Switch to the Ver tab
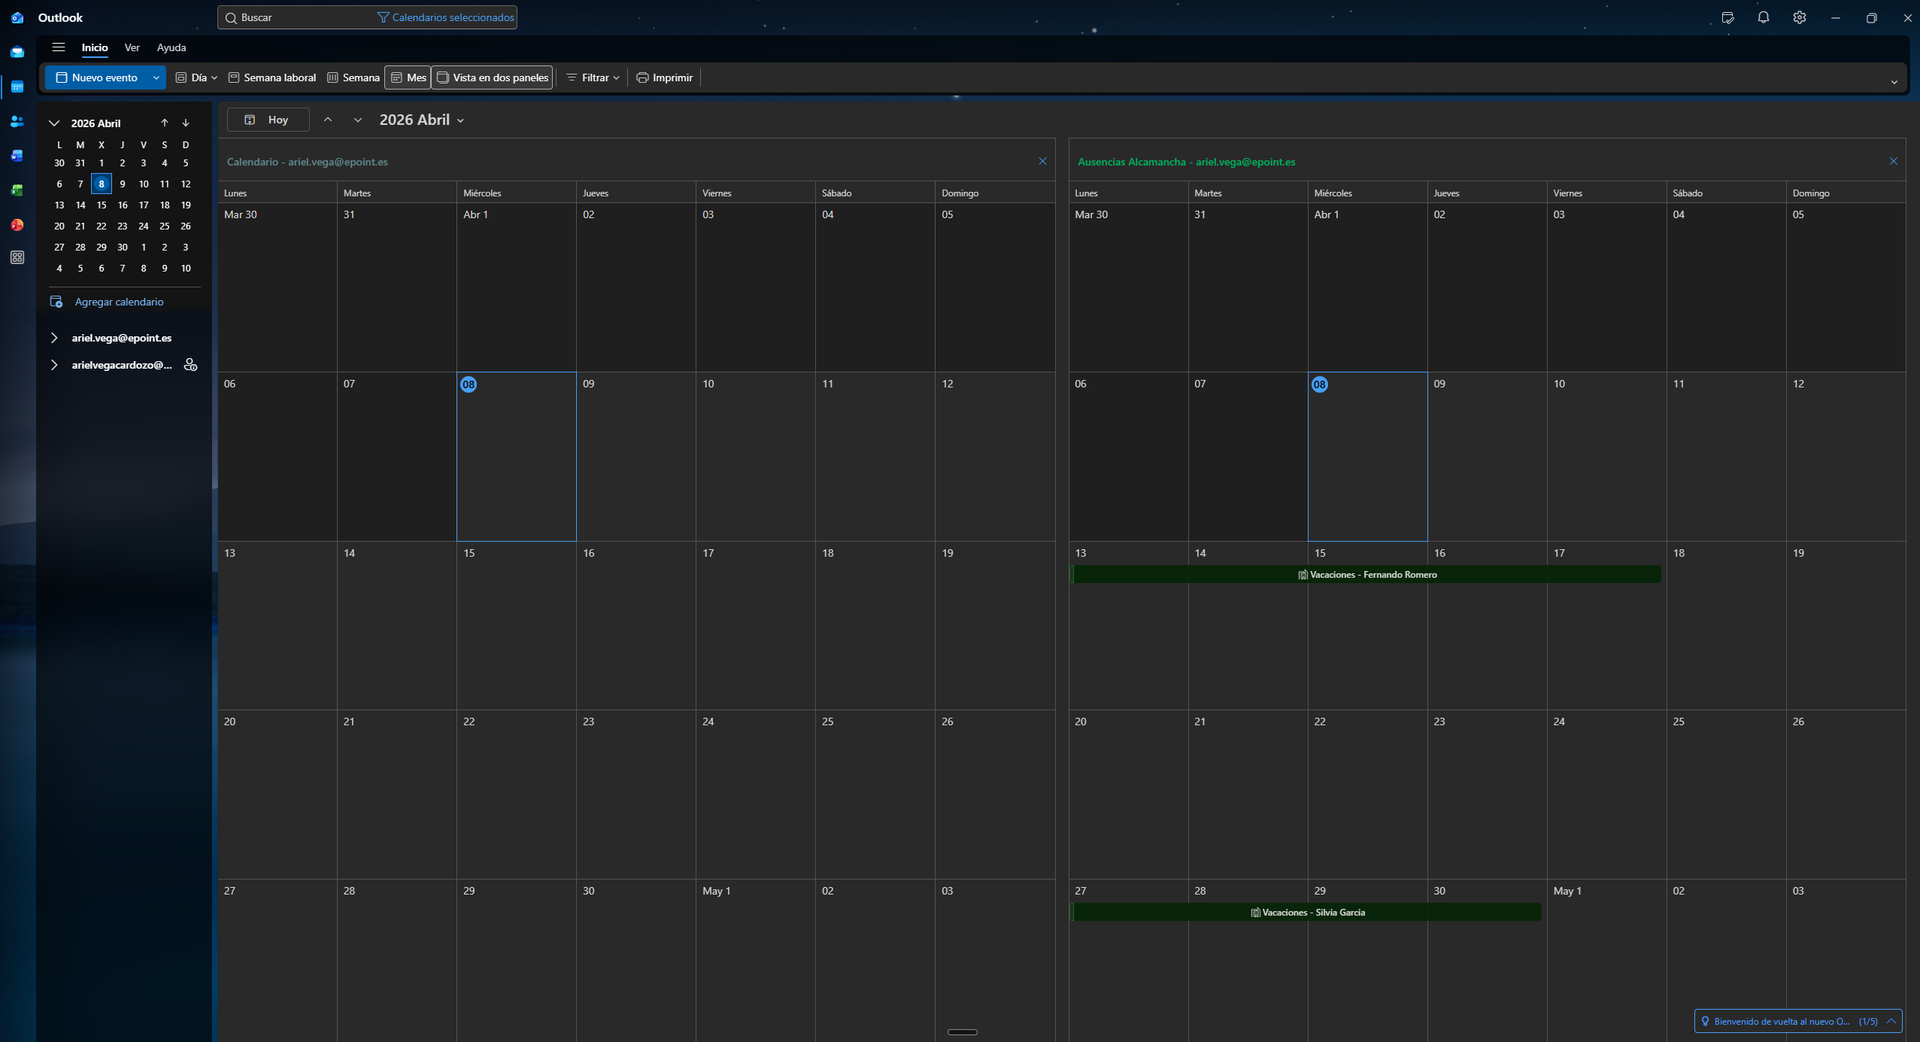Screen dimensions: 1920x1042 [132, 48]
